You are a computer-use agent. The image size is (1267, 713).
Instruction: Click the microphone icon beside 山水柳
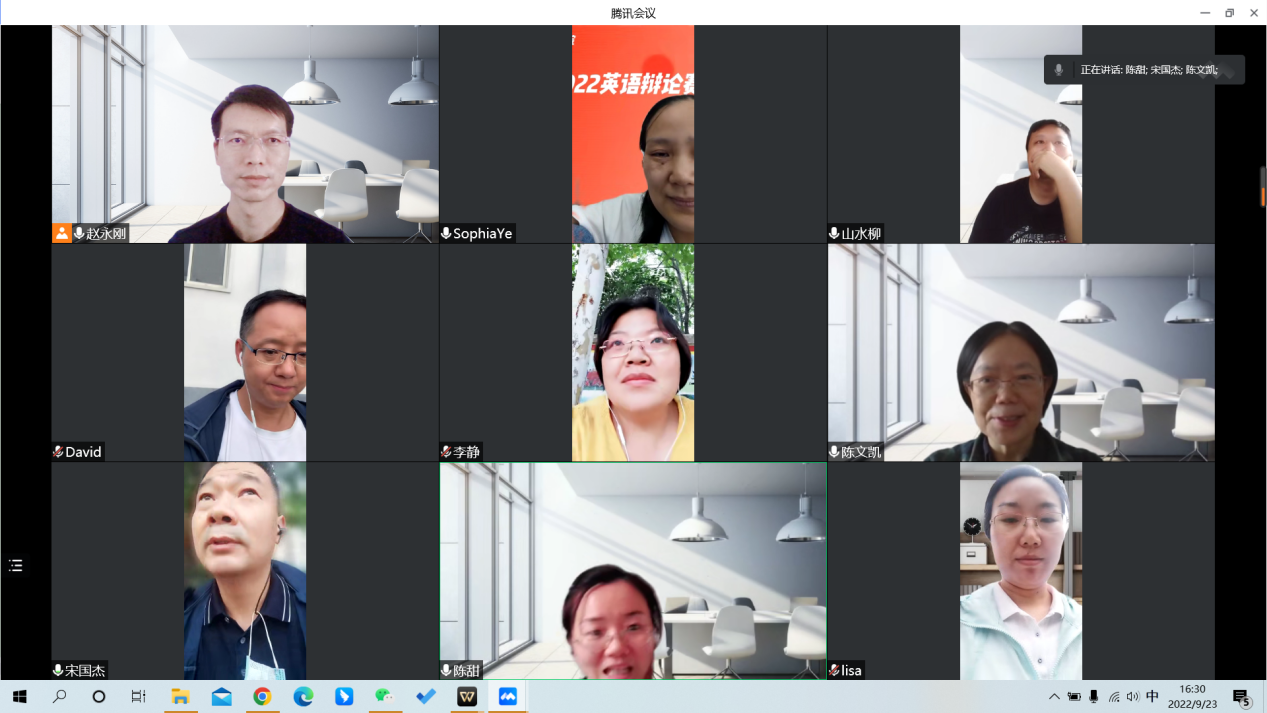834,233
